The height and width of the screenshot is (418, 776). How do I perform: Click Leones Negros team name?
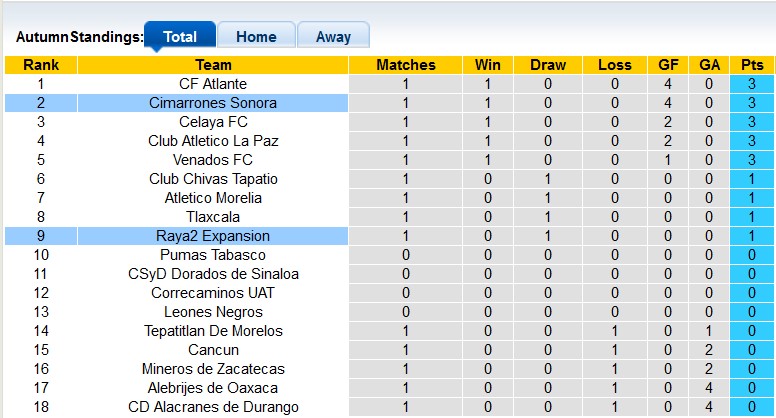click(x=213, y=312)
